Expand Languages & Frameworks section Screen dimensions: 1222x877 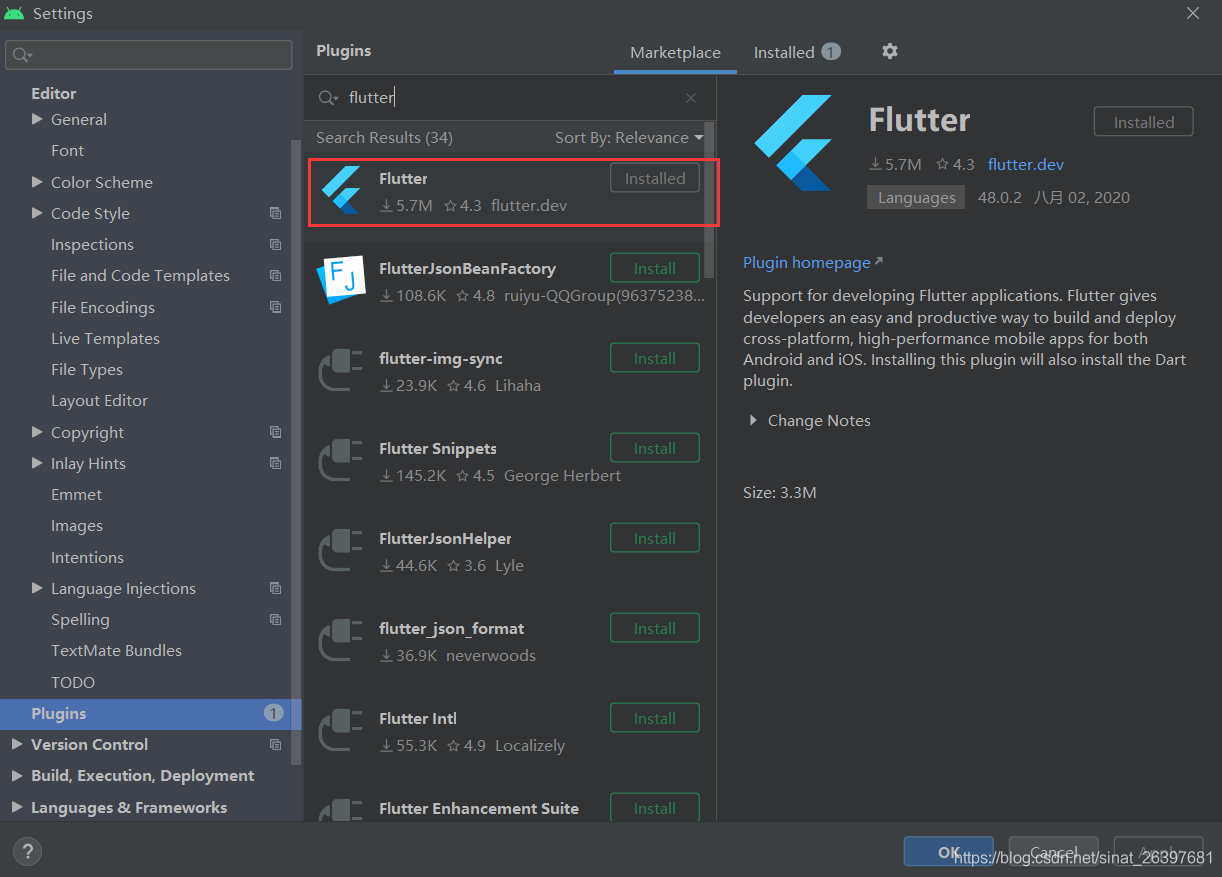tap(17, 807)
